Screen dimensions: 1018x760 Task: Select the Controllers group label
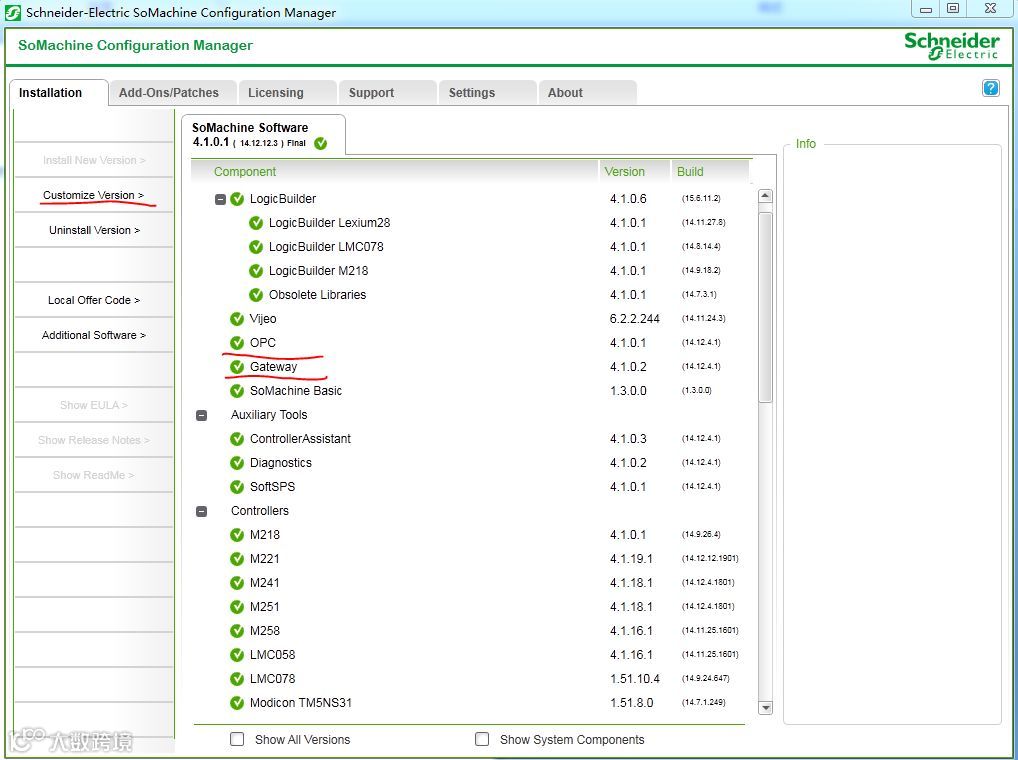pos(260,511)
